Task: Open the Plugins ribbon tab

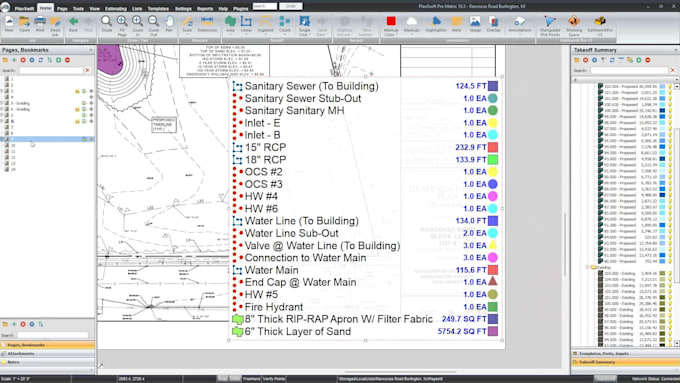Action: pyautogui.click(x=241, y=8)
